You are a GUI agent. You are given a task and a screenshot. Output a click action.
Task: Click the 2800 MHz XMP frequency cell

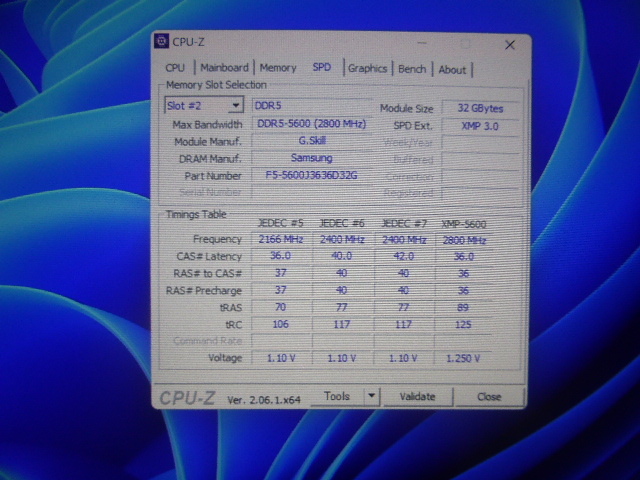pos(464,240)
